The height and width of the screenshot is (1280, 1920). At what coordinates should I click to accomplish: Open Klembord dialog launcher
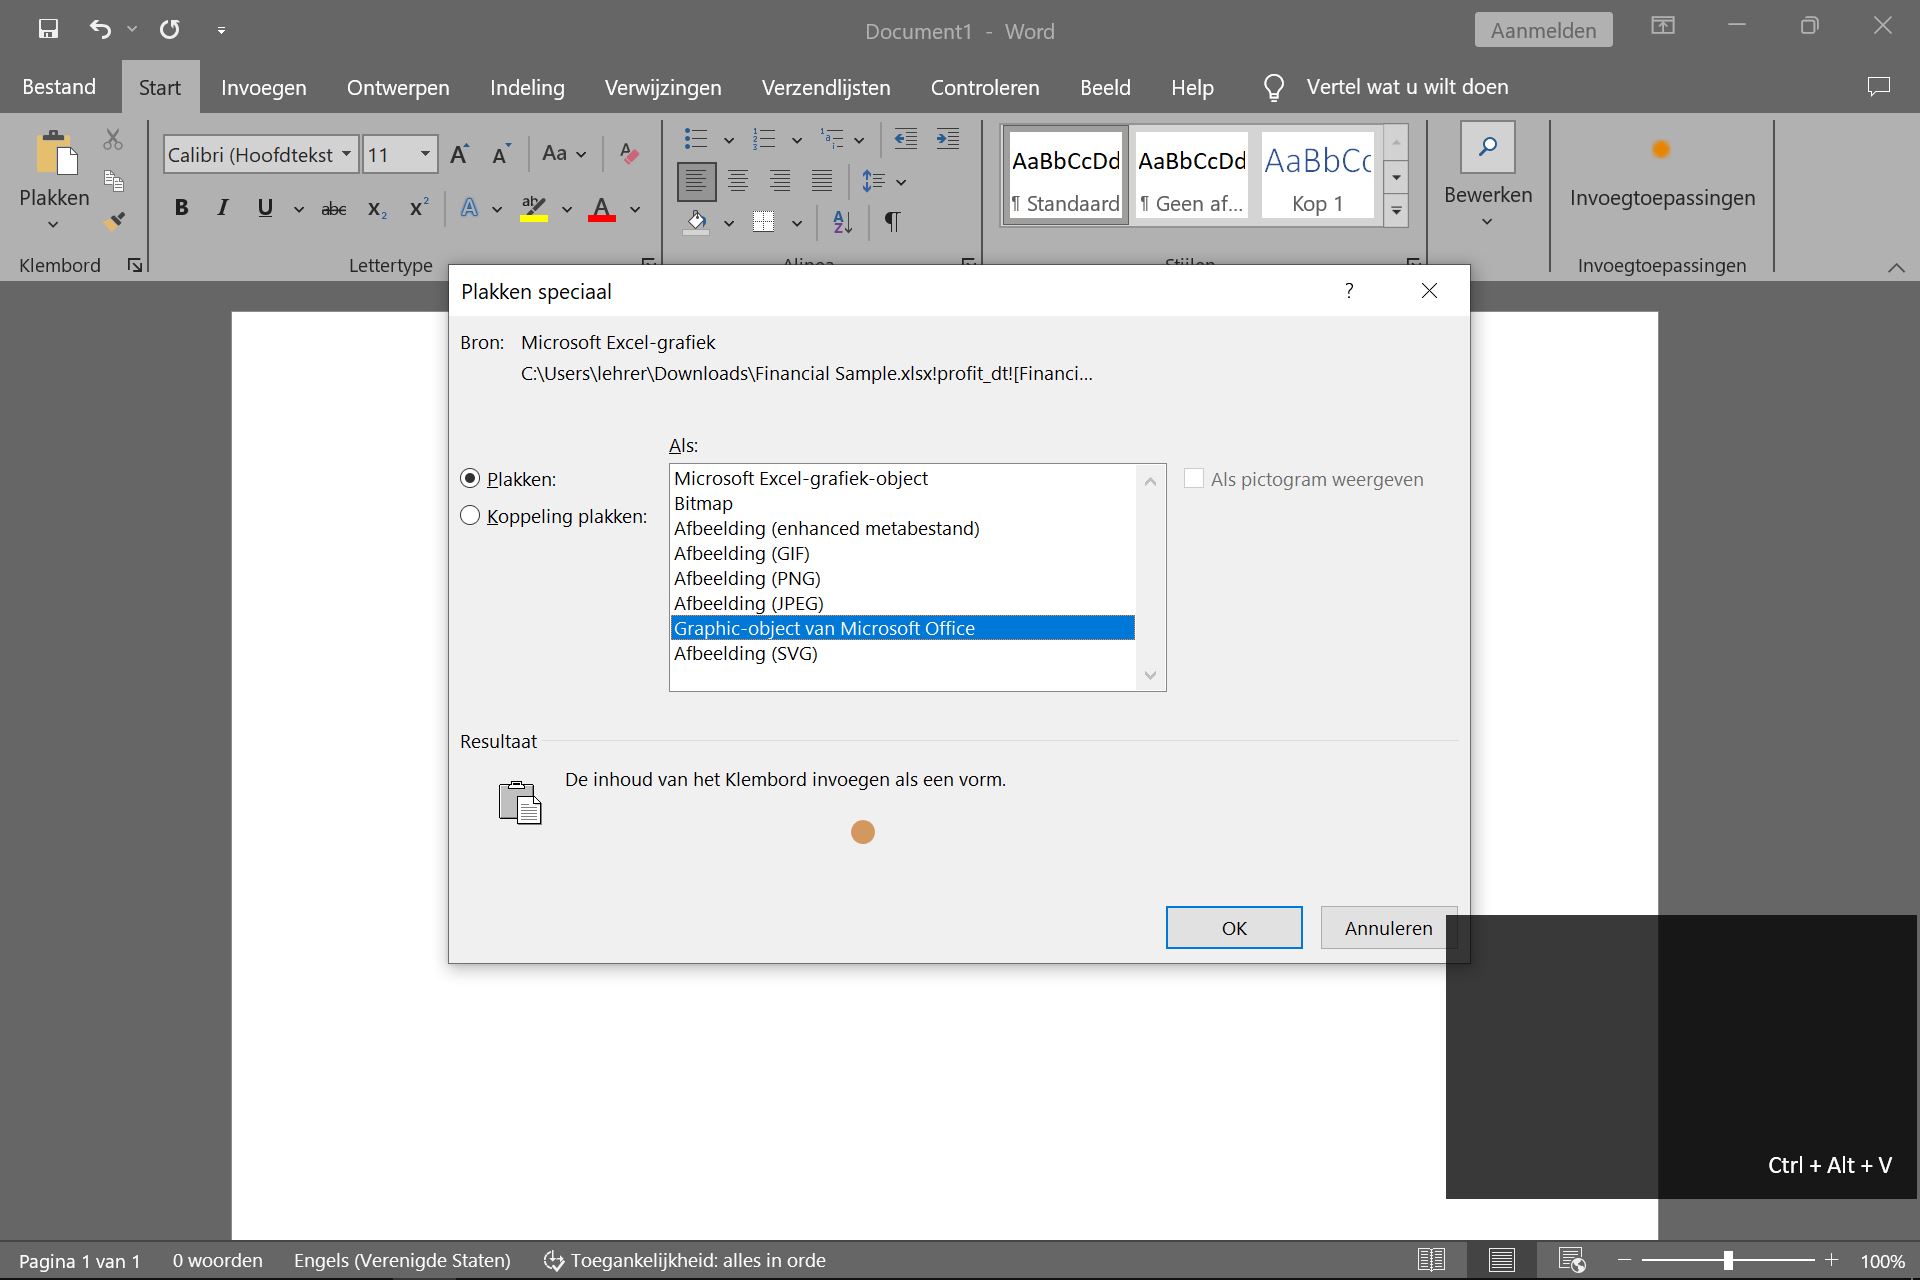click(135, 265)
